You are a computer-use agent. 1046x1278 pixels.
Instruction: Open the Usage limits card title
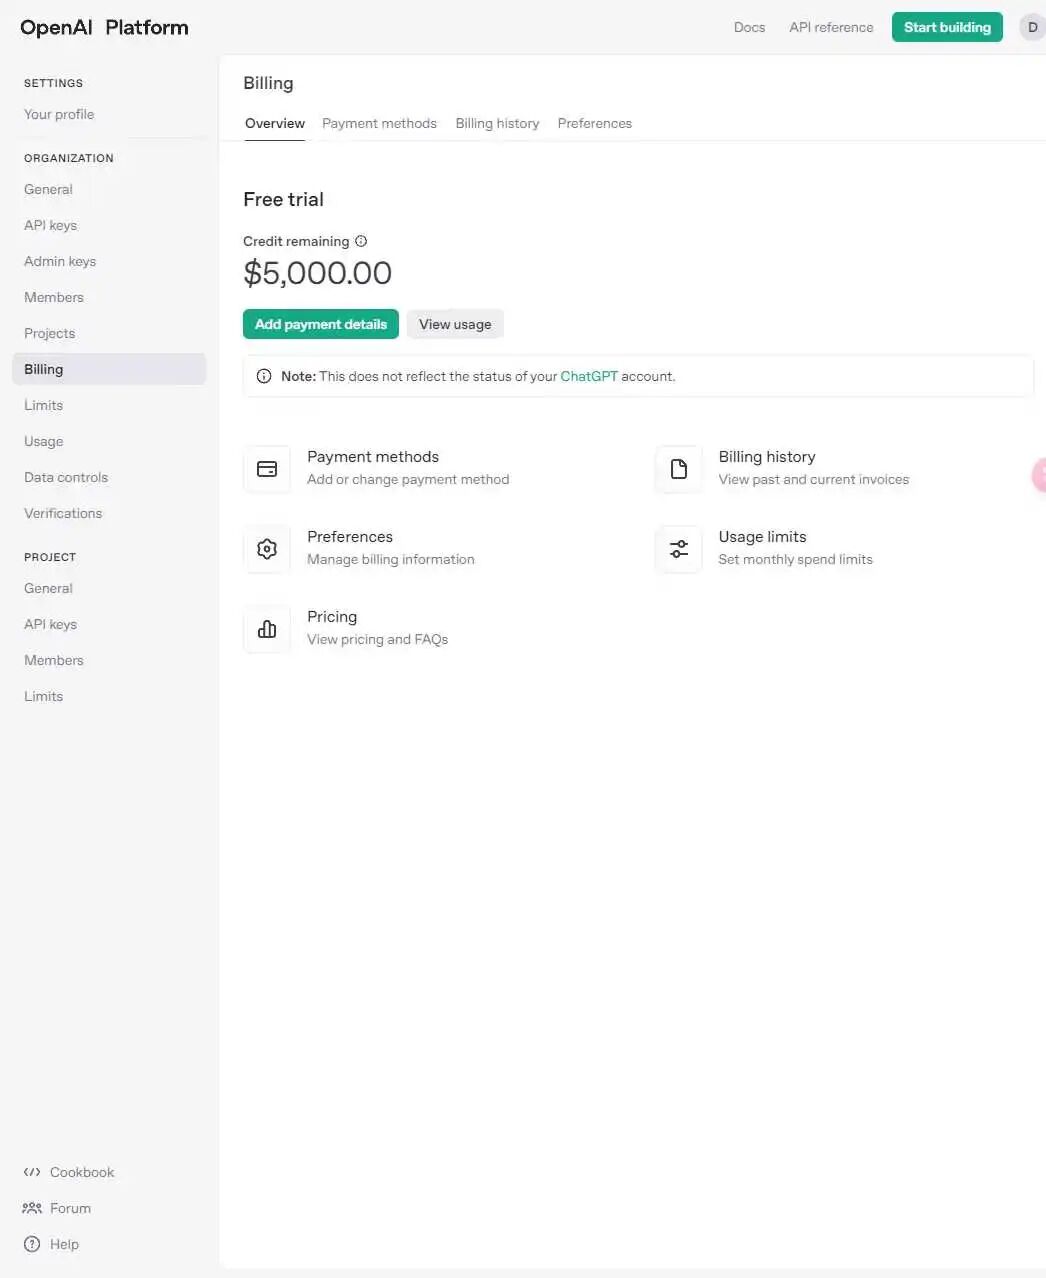[762, 537]
